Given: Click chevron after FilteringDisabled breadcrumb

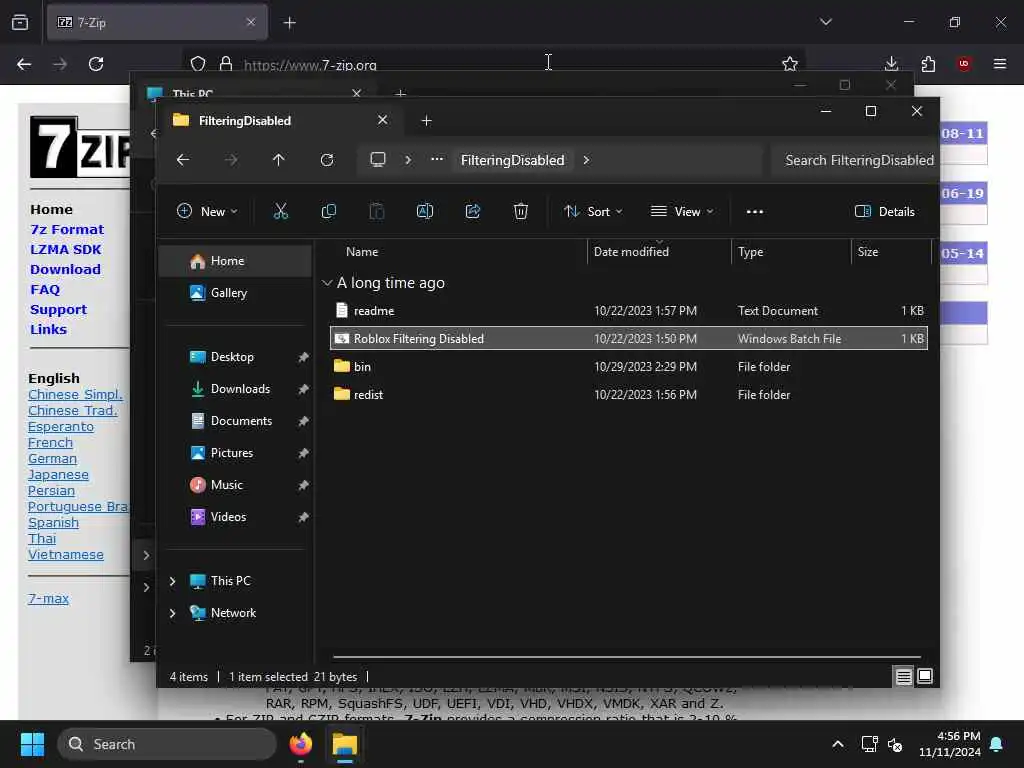Looking at the screenshot, I should click(586, 160).
